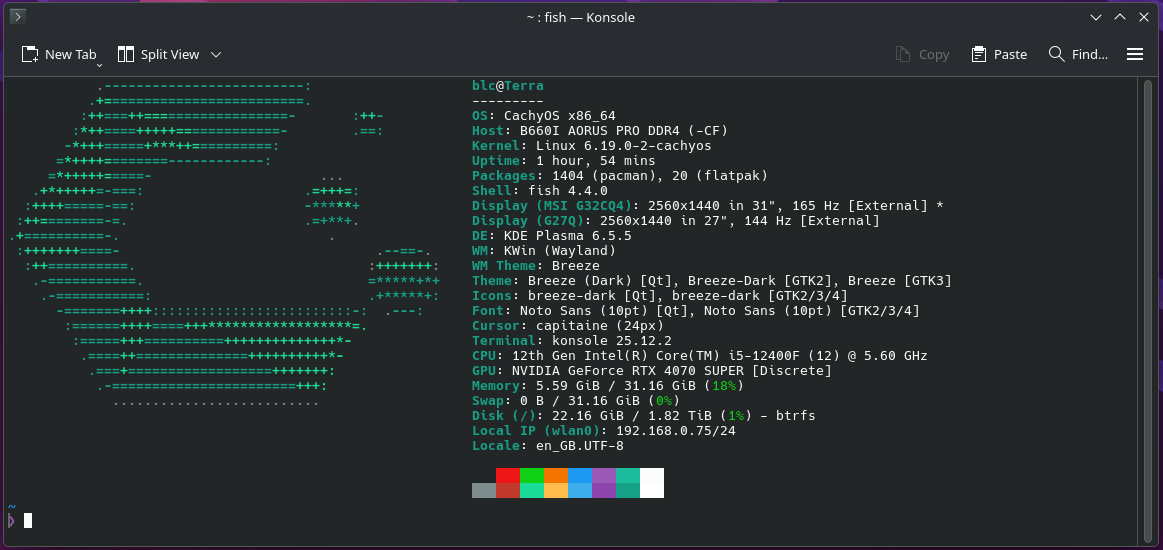Screen dimensions: 1163x550
Task: Click the '~ : fish — Konsole' window title
Action: coord(581,17)
